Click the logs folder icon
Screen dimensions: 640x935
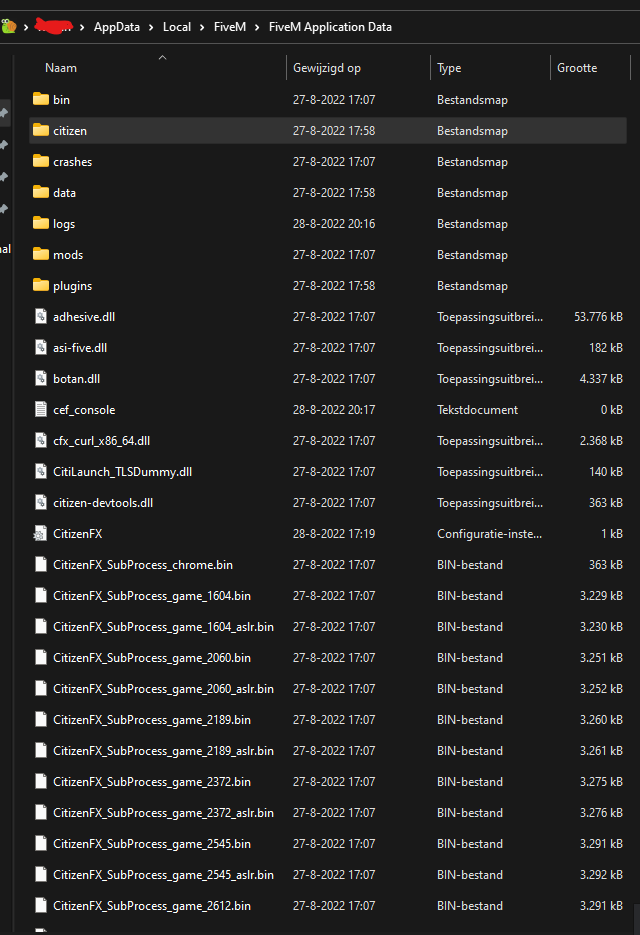pyautogui.click(x=41, y=223)
